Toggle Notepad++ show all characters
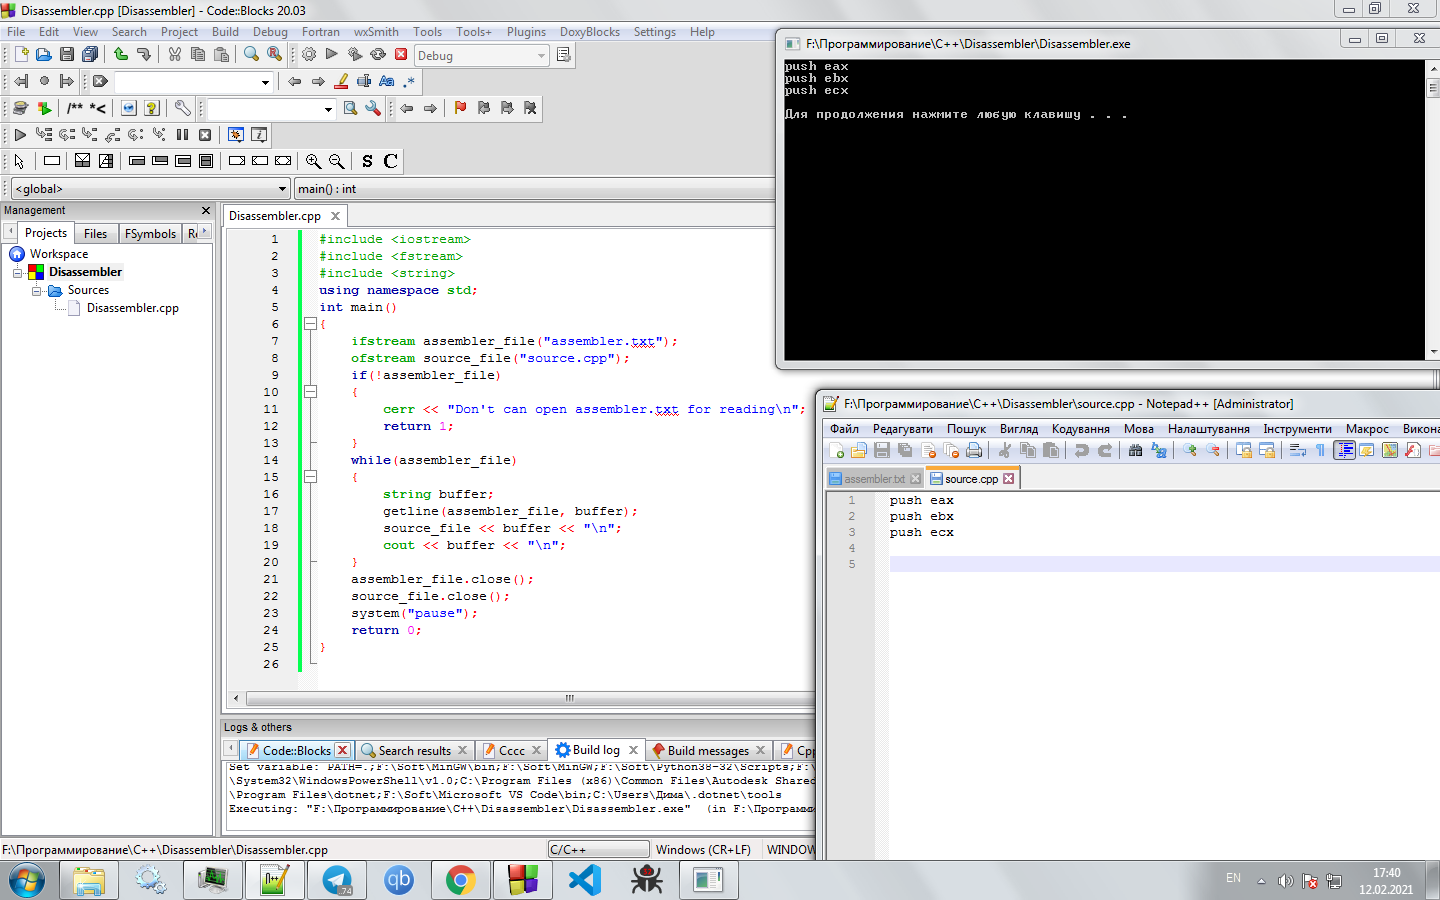 coord(1321,451)
